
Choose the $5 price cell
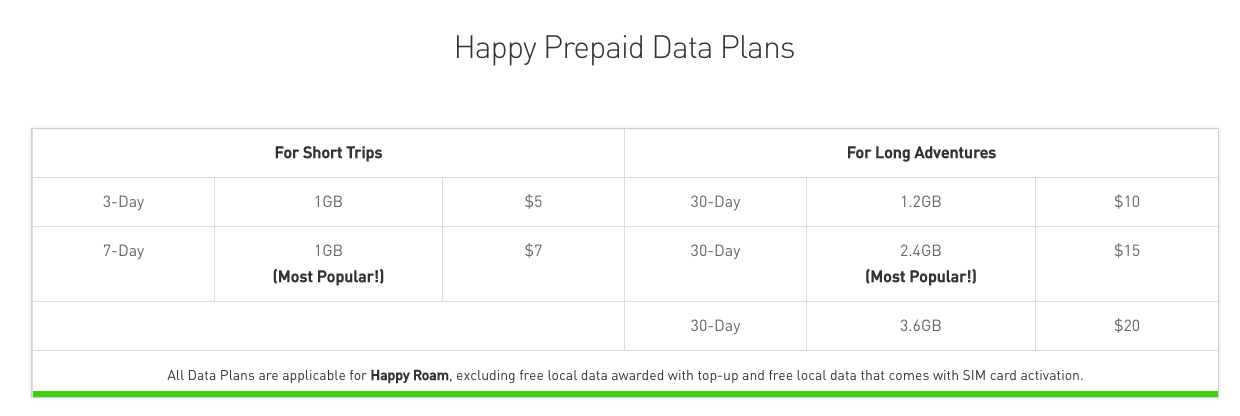point(533,202)
